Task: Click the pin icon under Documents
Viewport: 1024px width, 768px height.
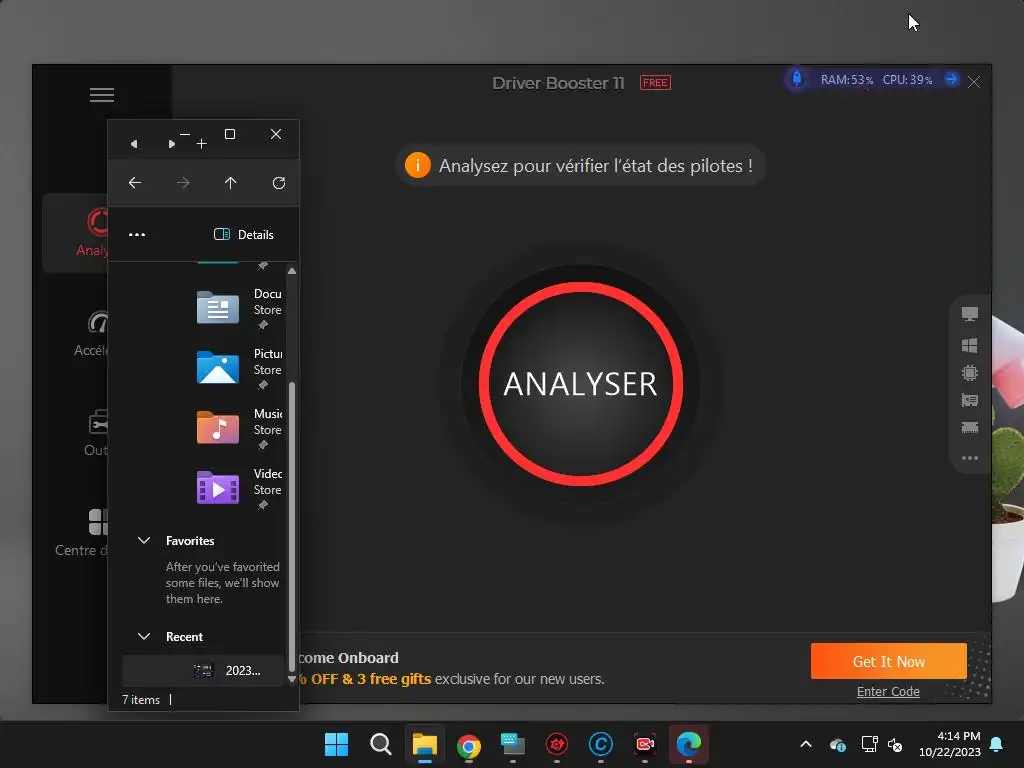Action: click(x=263, y=325)
